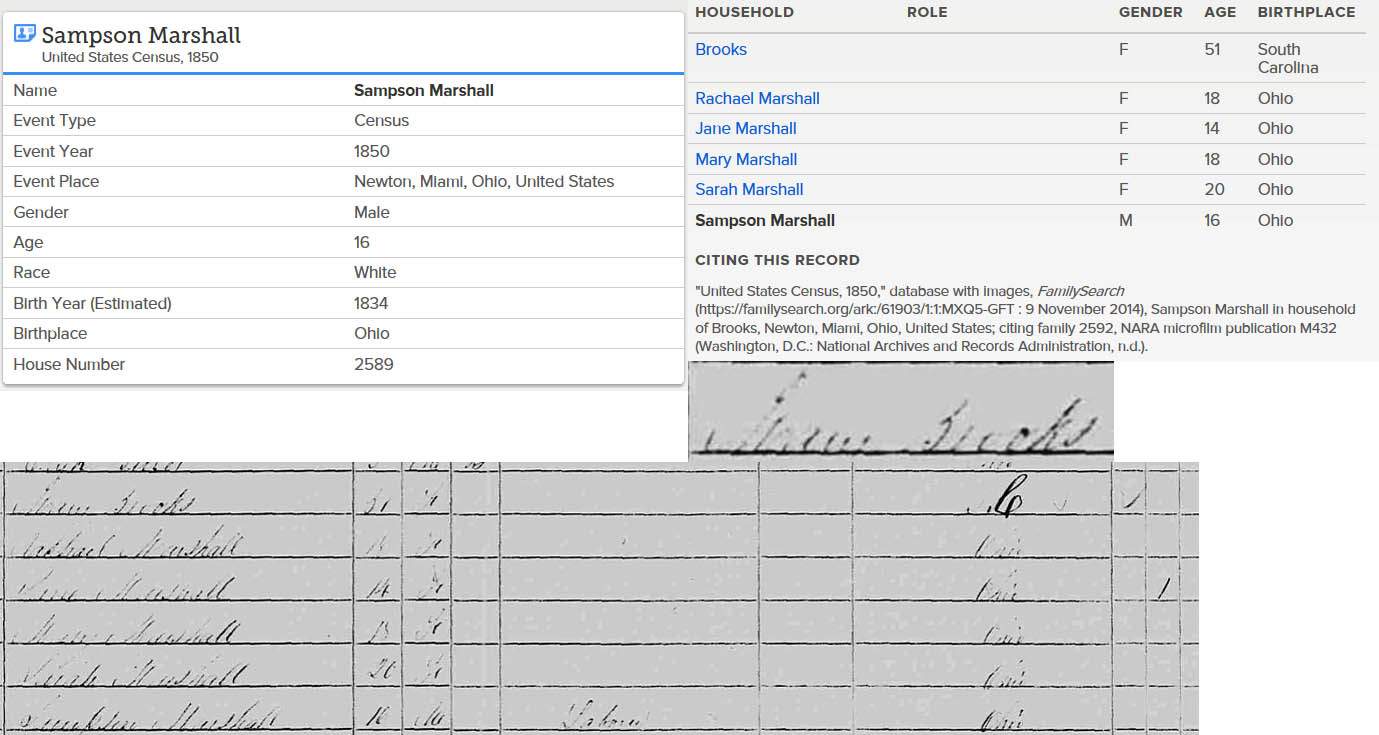Click the person record icon beside Sampson Marshall
The image size is (1379, 735).
pyautogui.click(x=25, y=34)
